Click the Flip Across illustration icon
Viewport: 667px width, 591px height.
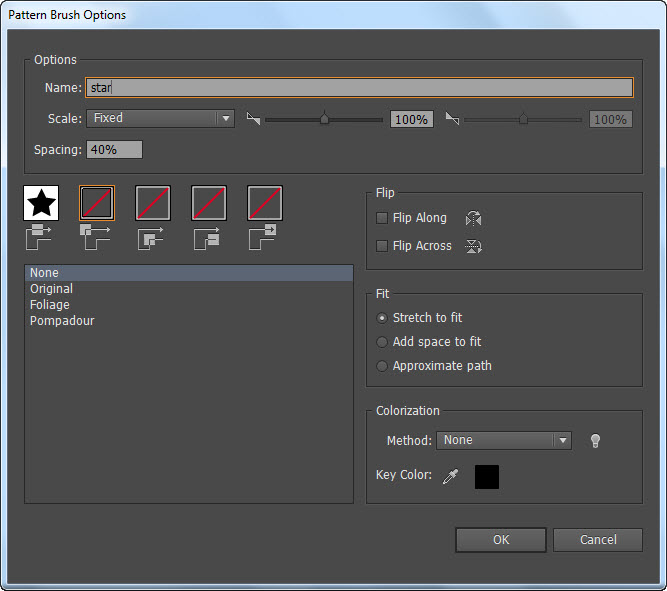[x=473, y=246]
